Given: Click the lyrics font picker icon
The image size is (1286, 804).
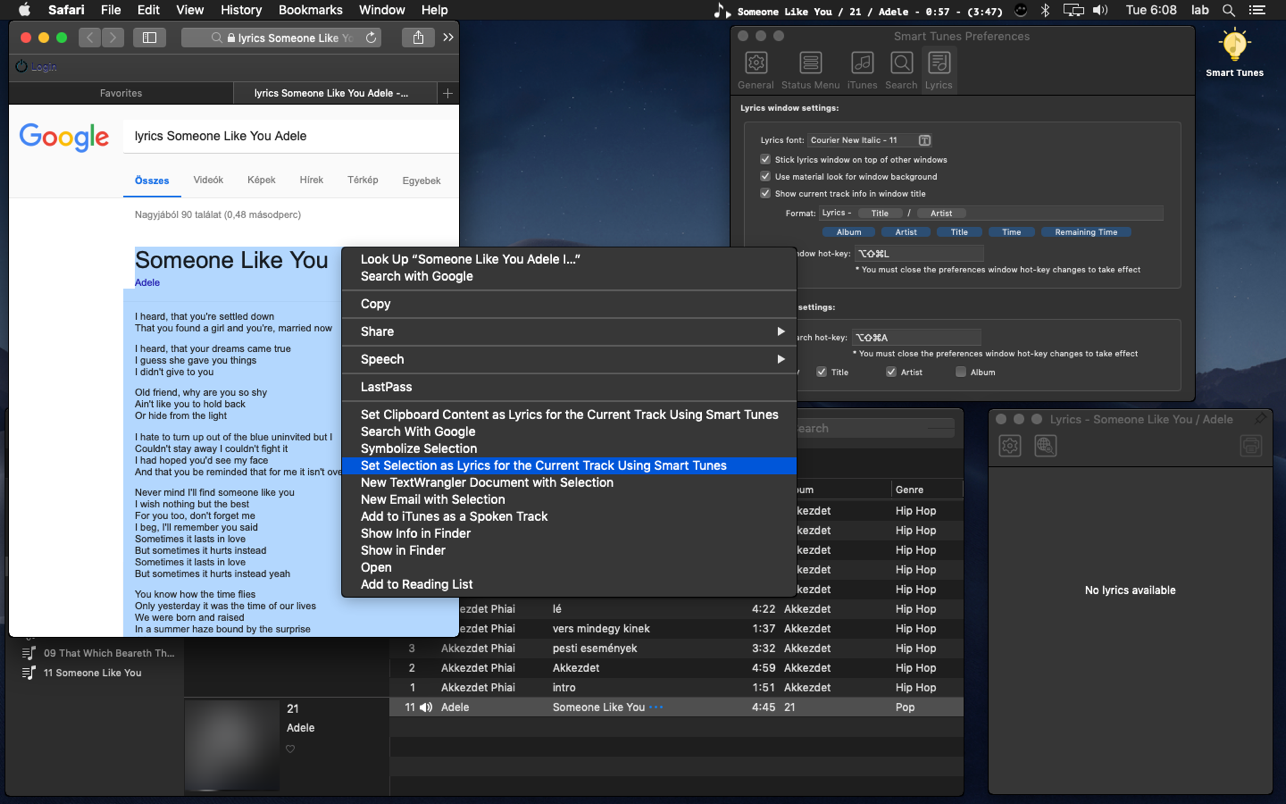Looking at the screenshot, I should tap(925, 140).
